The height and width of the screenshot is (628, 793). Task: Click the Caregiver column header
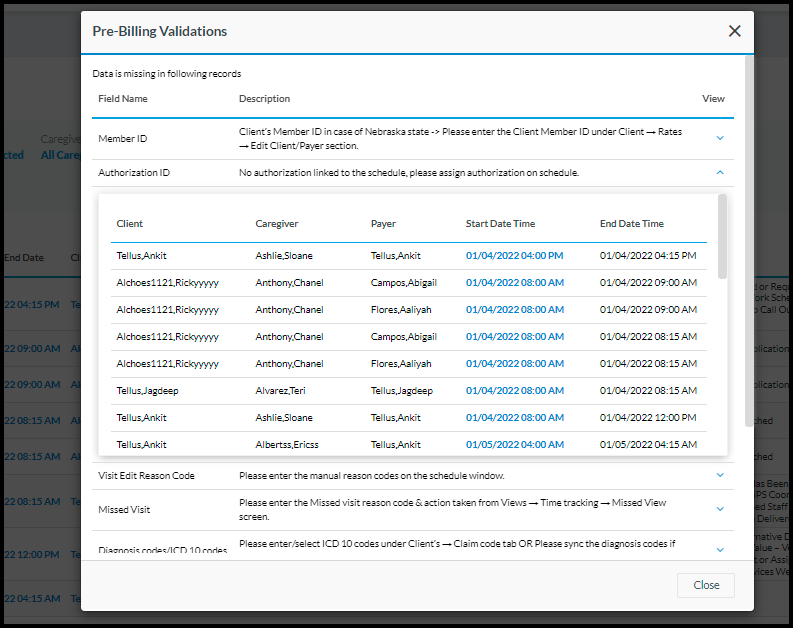click(x=276, y=223)
